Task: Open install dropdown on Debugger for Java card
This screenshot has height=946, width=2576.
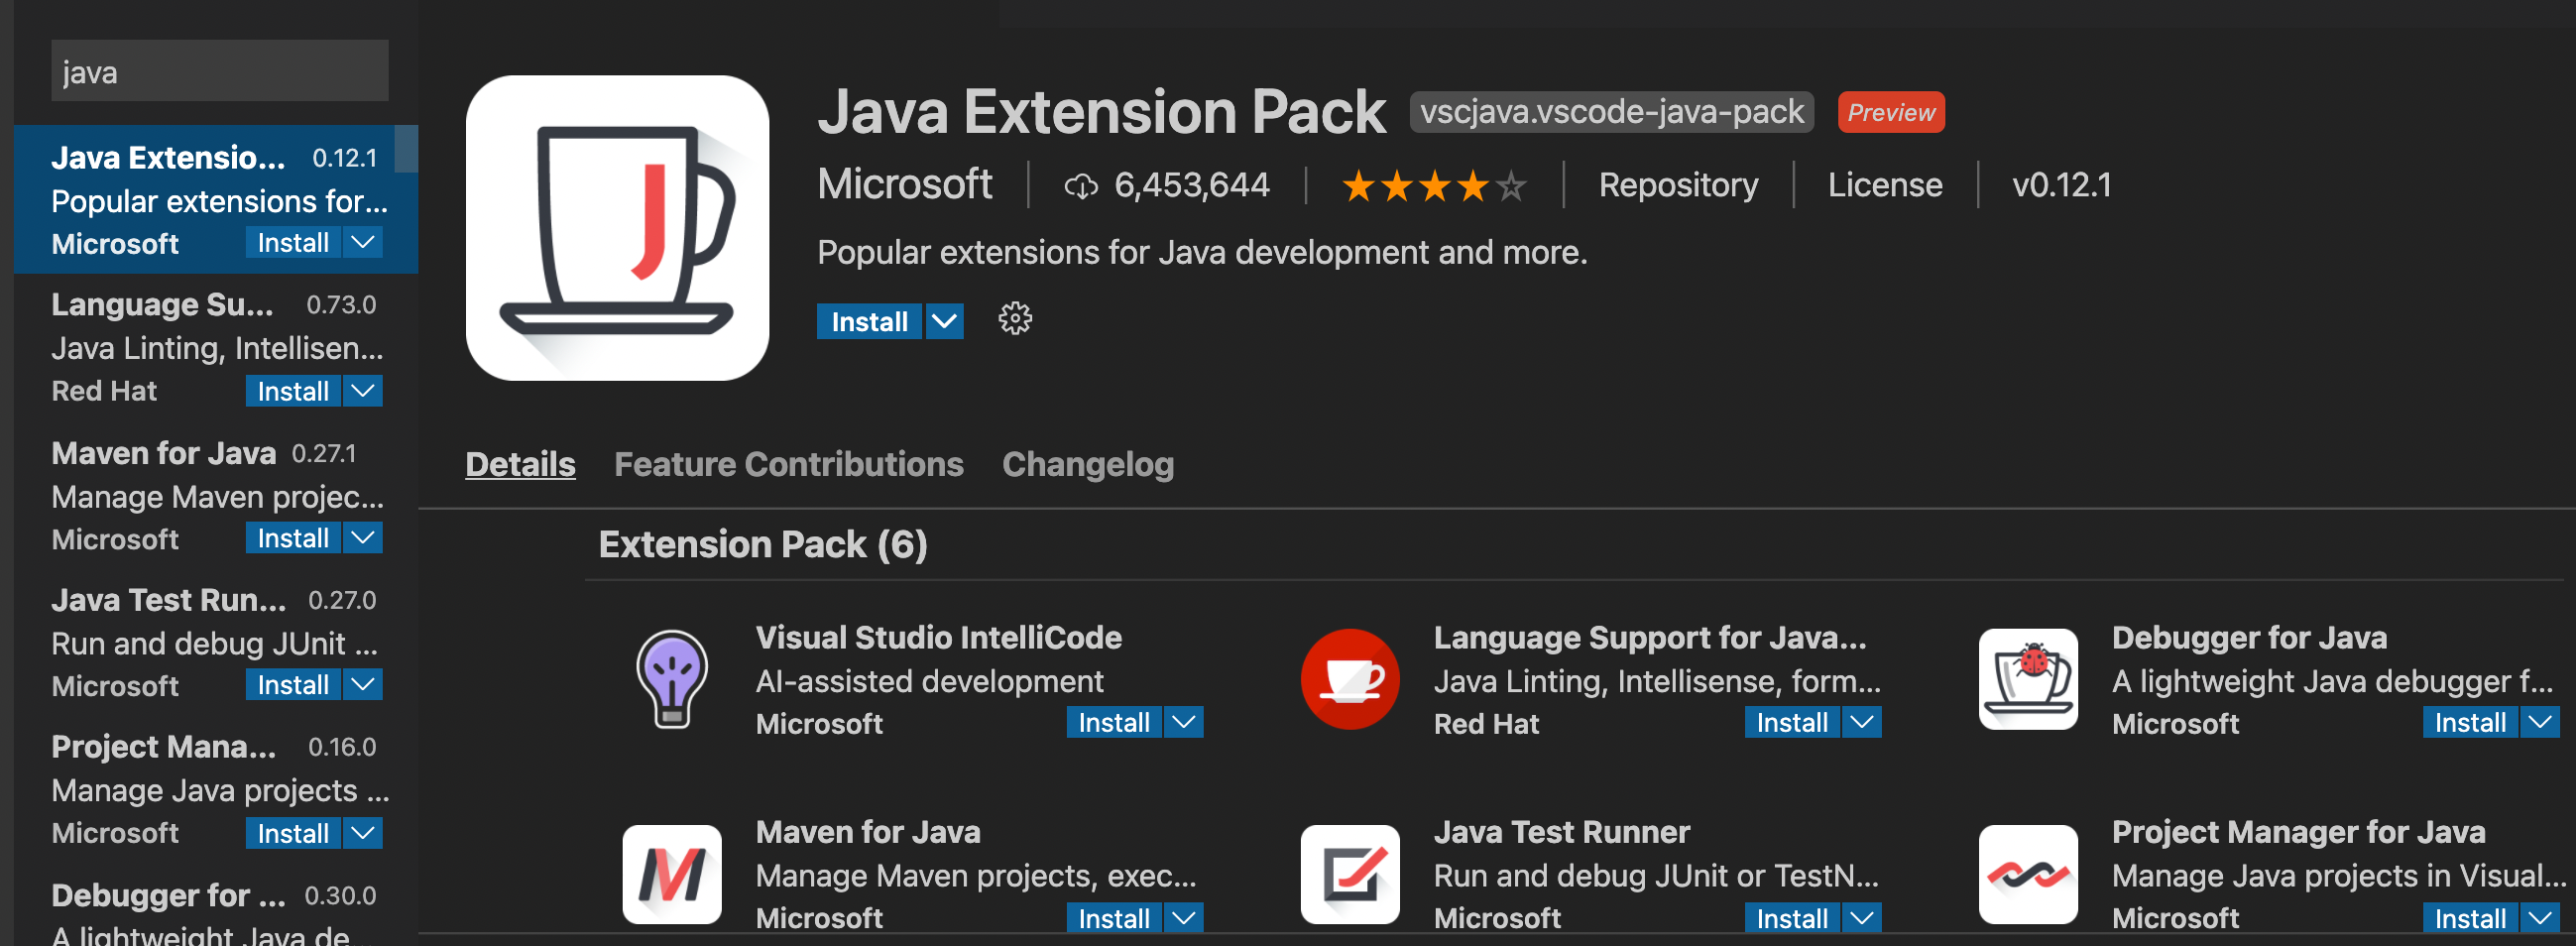Action: pyautogui.click(x=2540, y=722)
